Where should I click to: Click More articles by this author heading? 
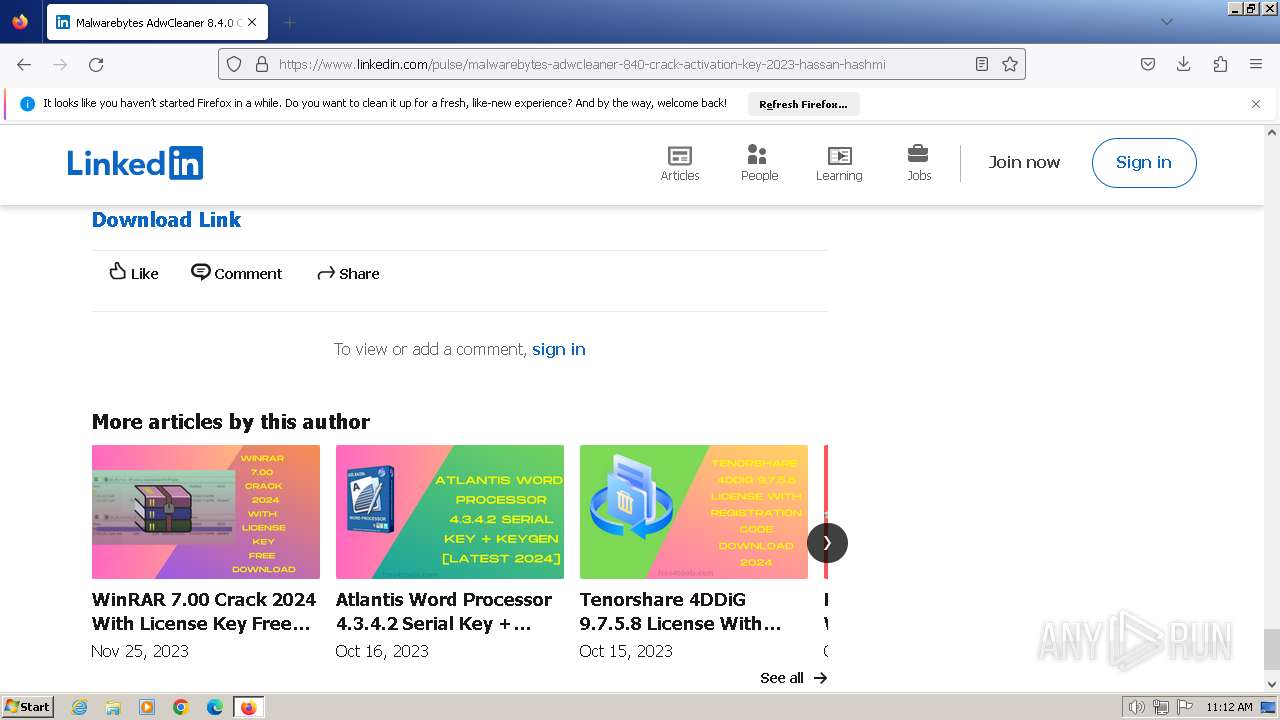coord(231,422)
